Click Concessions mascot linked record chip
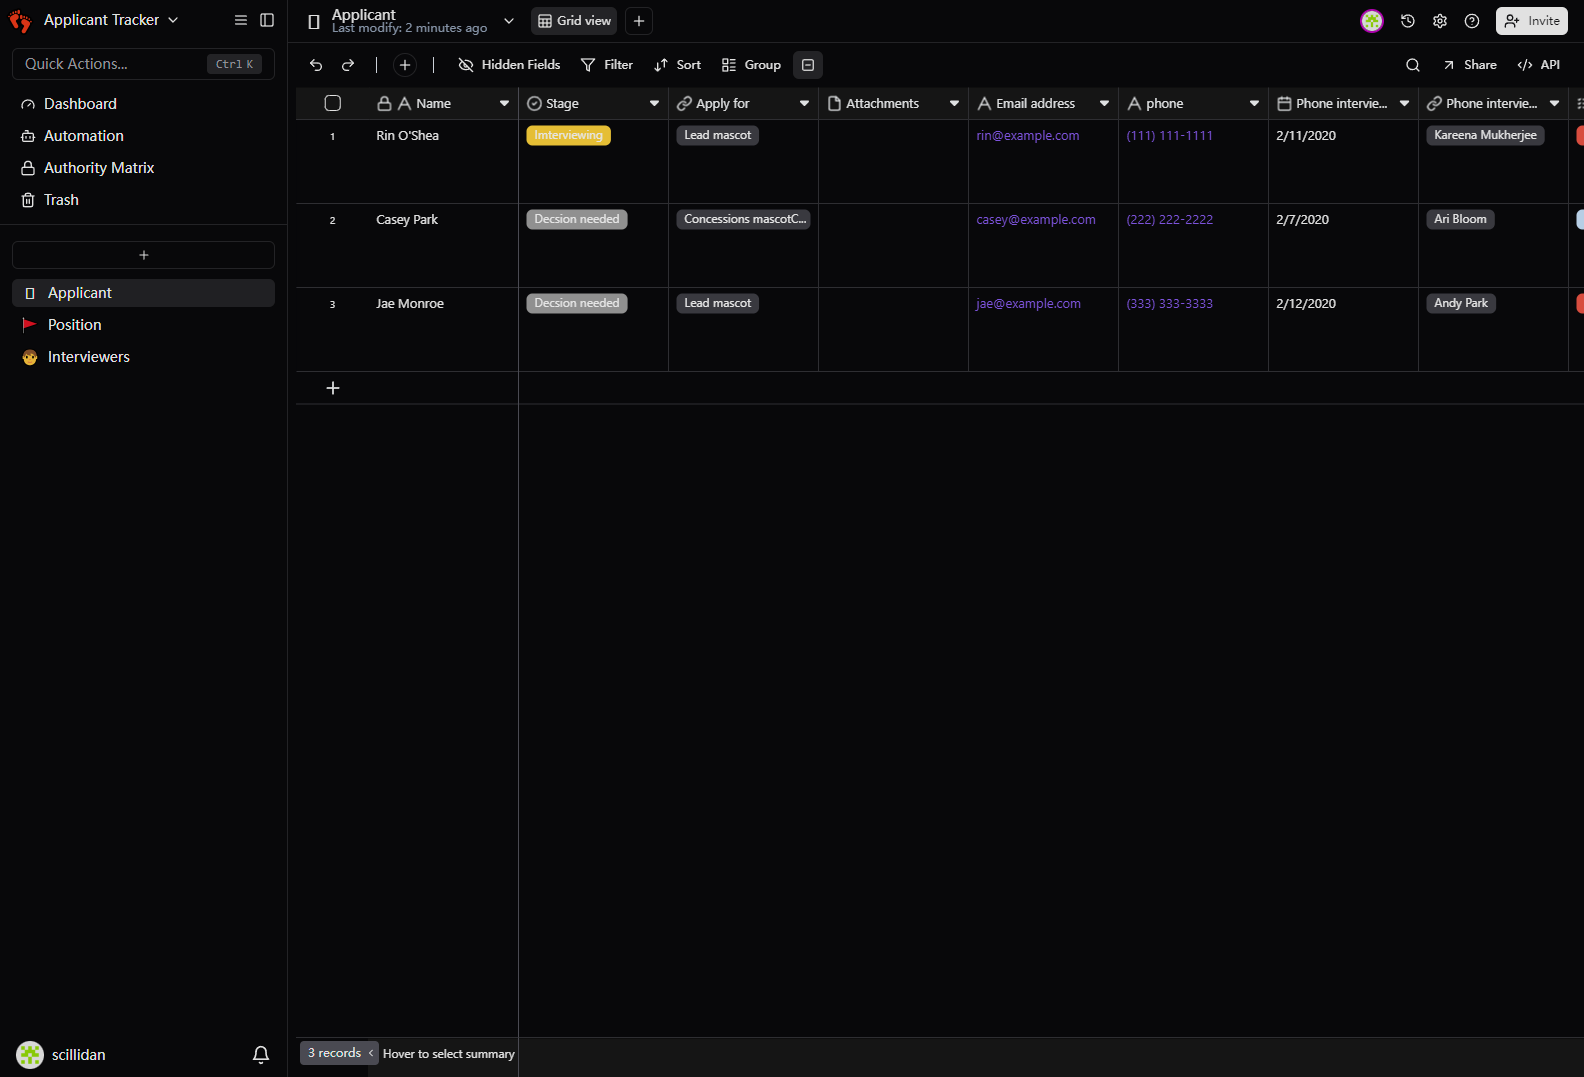Viewport: 1584px width, 1077px height. click(x=744, y=219)
